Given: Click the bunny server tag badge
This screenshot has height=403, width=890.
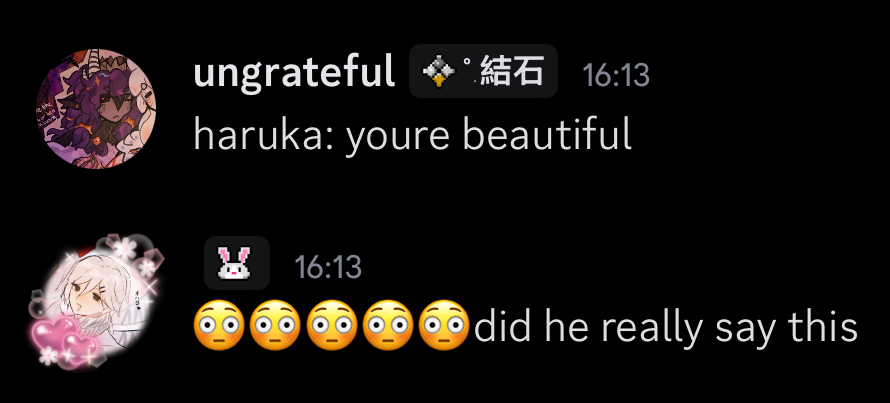Looking at the screenshot, I should click(x=237, y=264).
